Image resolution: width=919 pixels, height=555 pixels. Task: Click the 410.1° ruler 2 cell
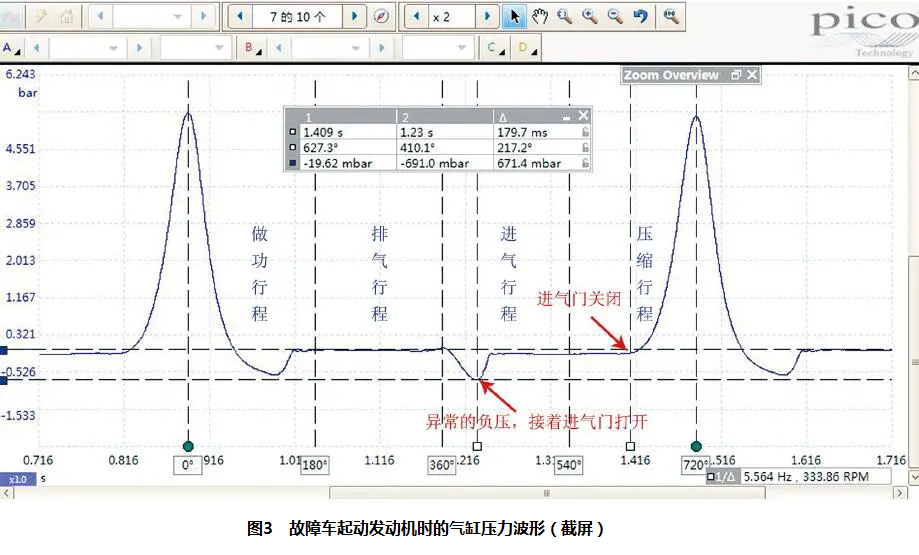coord(445,148)
